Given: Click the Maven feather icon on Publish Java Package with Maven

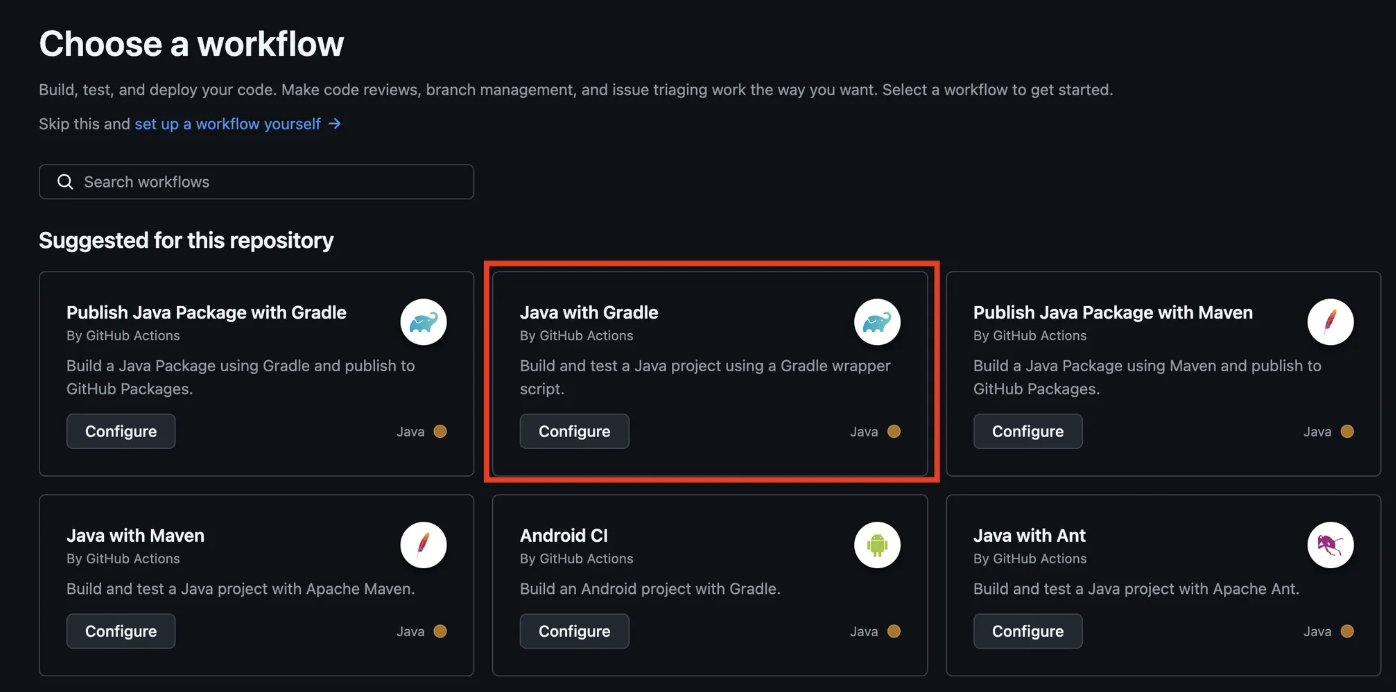Looking at the screenshot, I should pyautogui.click(x=1331, y=322).
